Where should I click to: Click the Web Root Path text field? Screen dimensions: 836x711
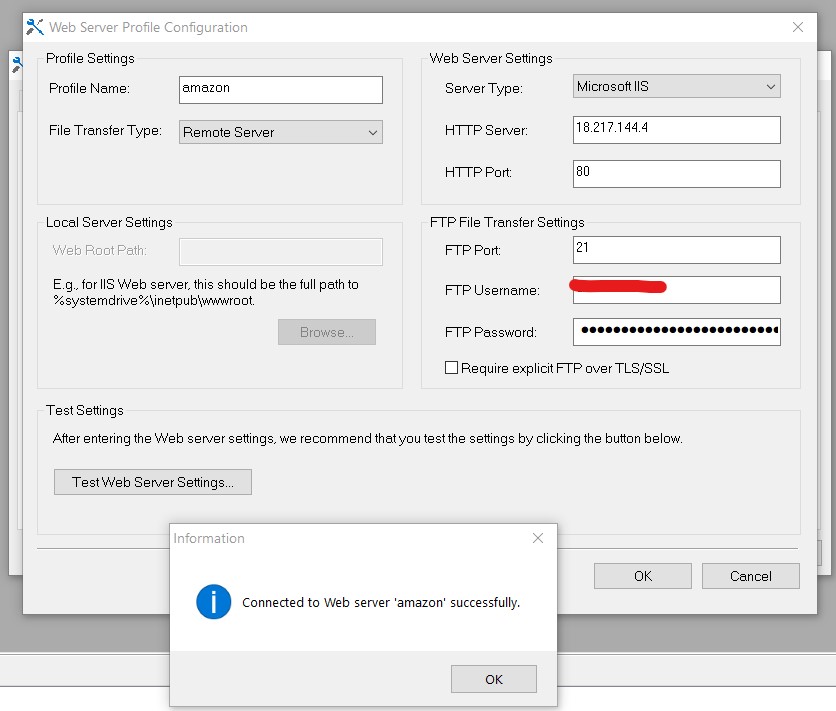coord(280,250)
